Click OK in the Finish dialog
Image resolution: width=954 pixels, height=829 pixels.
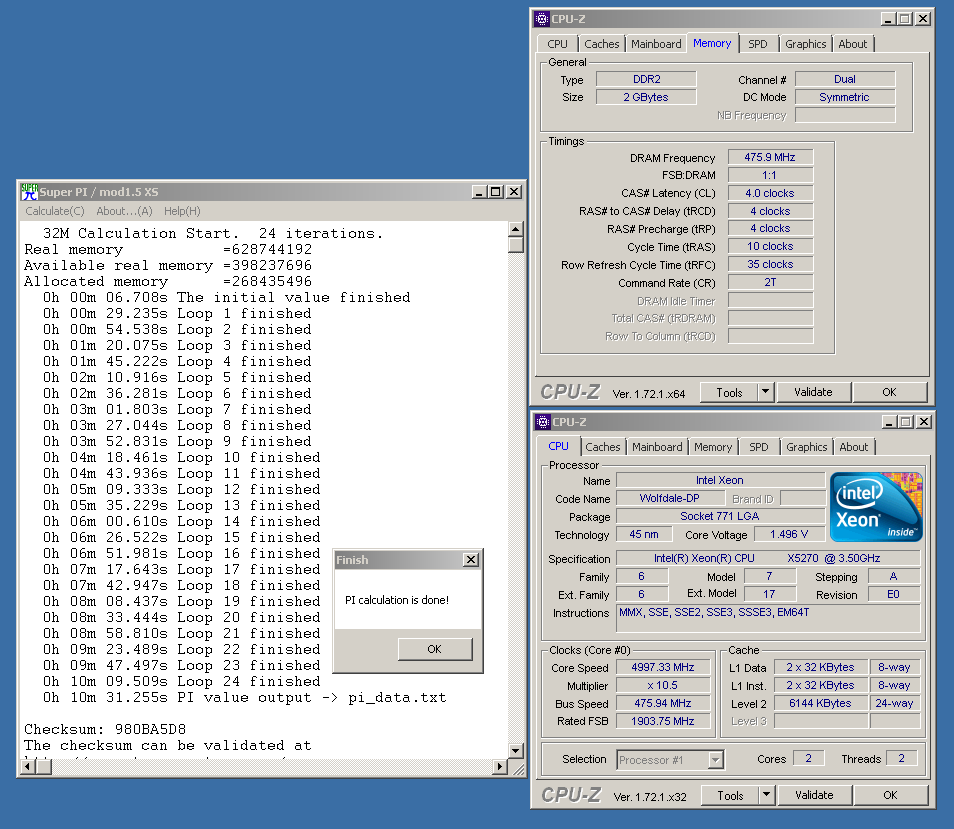click(x=434, y=649)
